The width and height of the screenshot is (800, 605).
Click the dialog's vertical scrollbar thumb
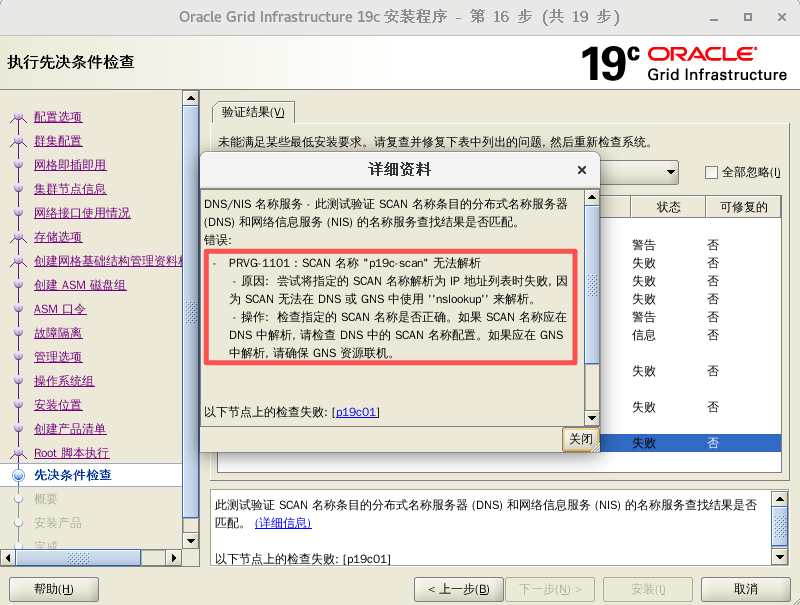click(x=592, y=285)
